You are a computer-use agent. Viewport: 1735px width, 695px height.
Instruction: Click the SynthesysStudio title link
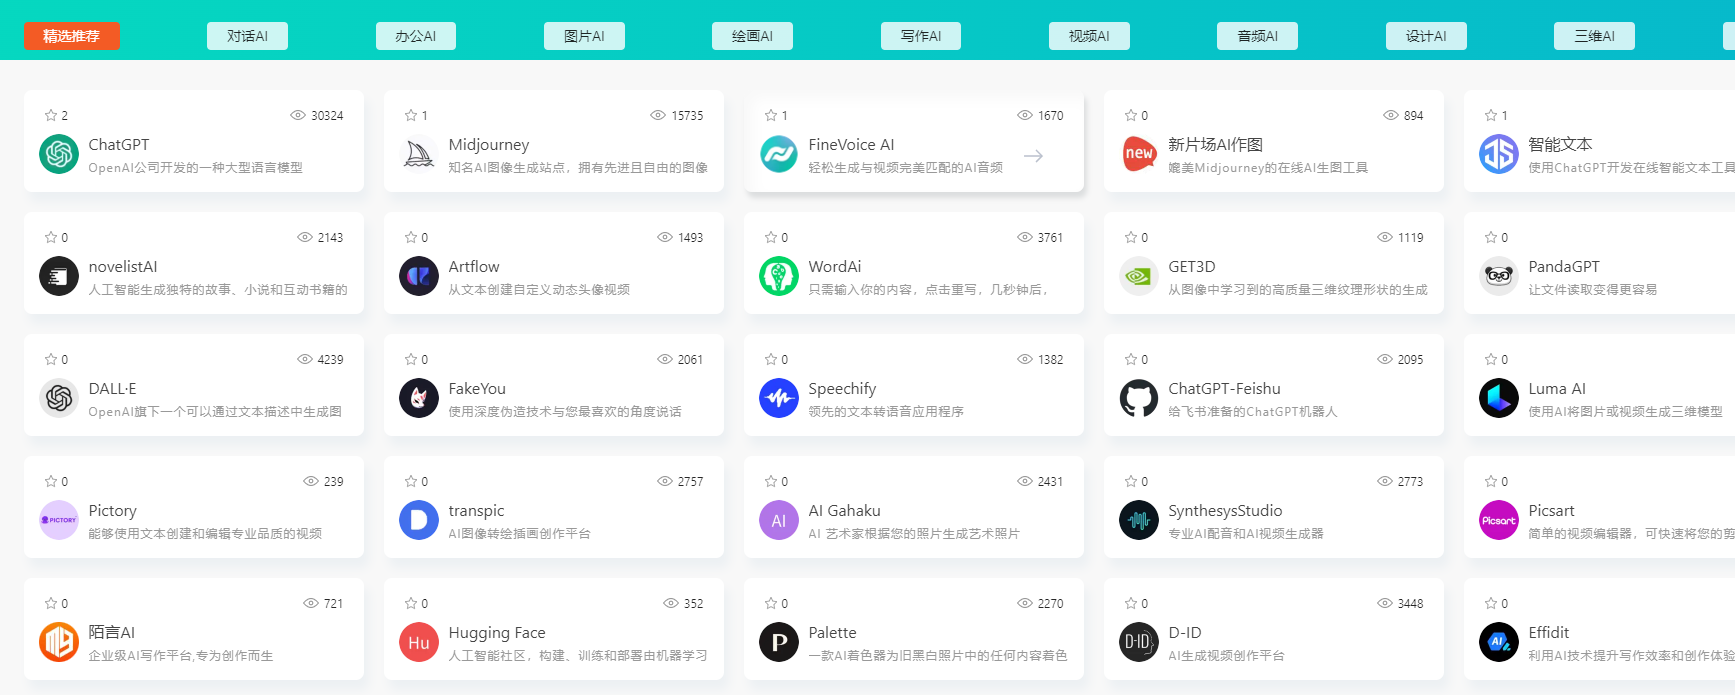(x=1225, y=511)
